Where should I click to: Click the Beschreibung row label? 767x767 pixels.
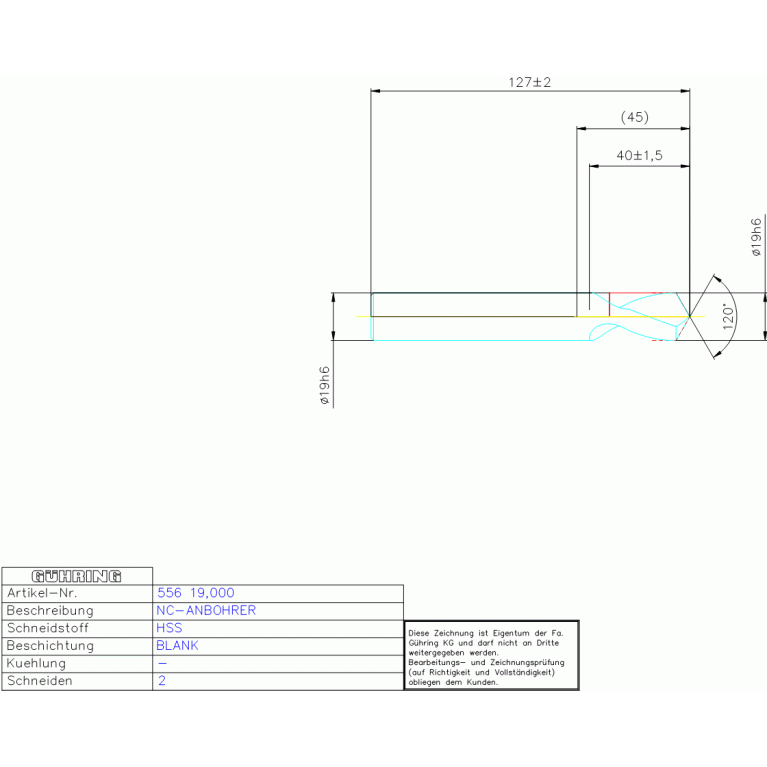[50, 610]
